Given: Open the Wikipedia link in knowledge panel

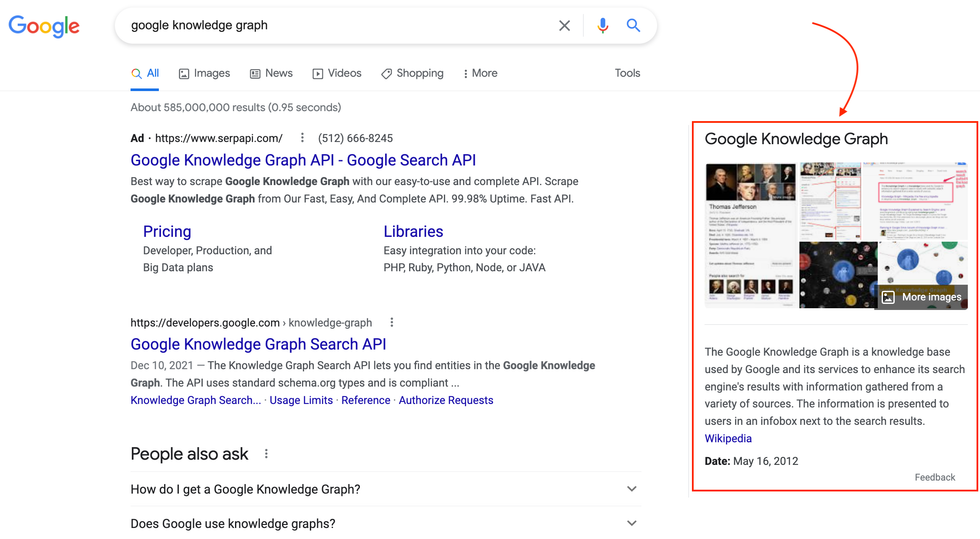Looking at the screenshot, I should tap(728, 438).
